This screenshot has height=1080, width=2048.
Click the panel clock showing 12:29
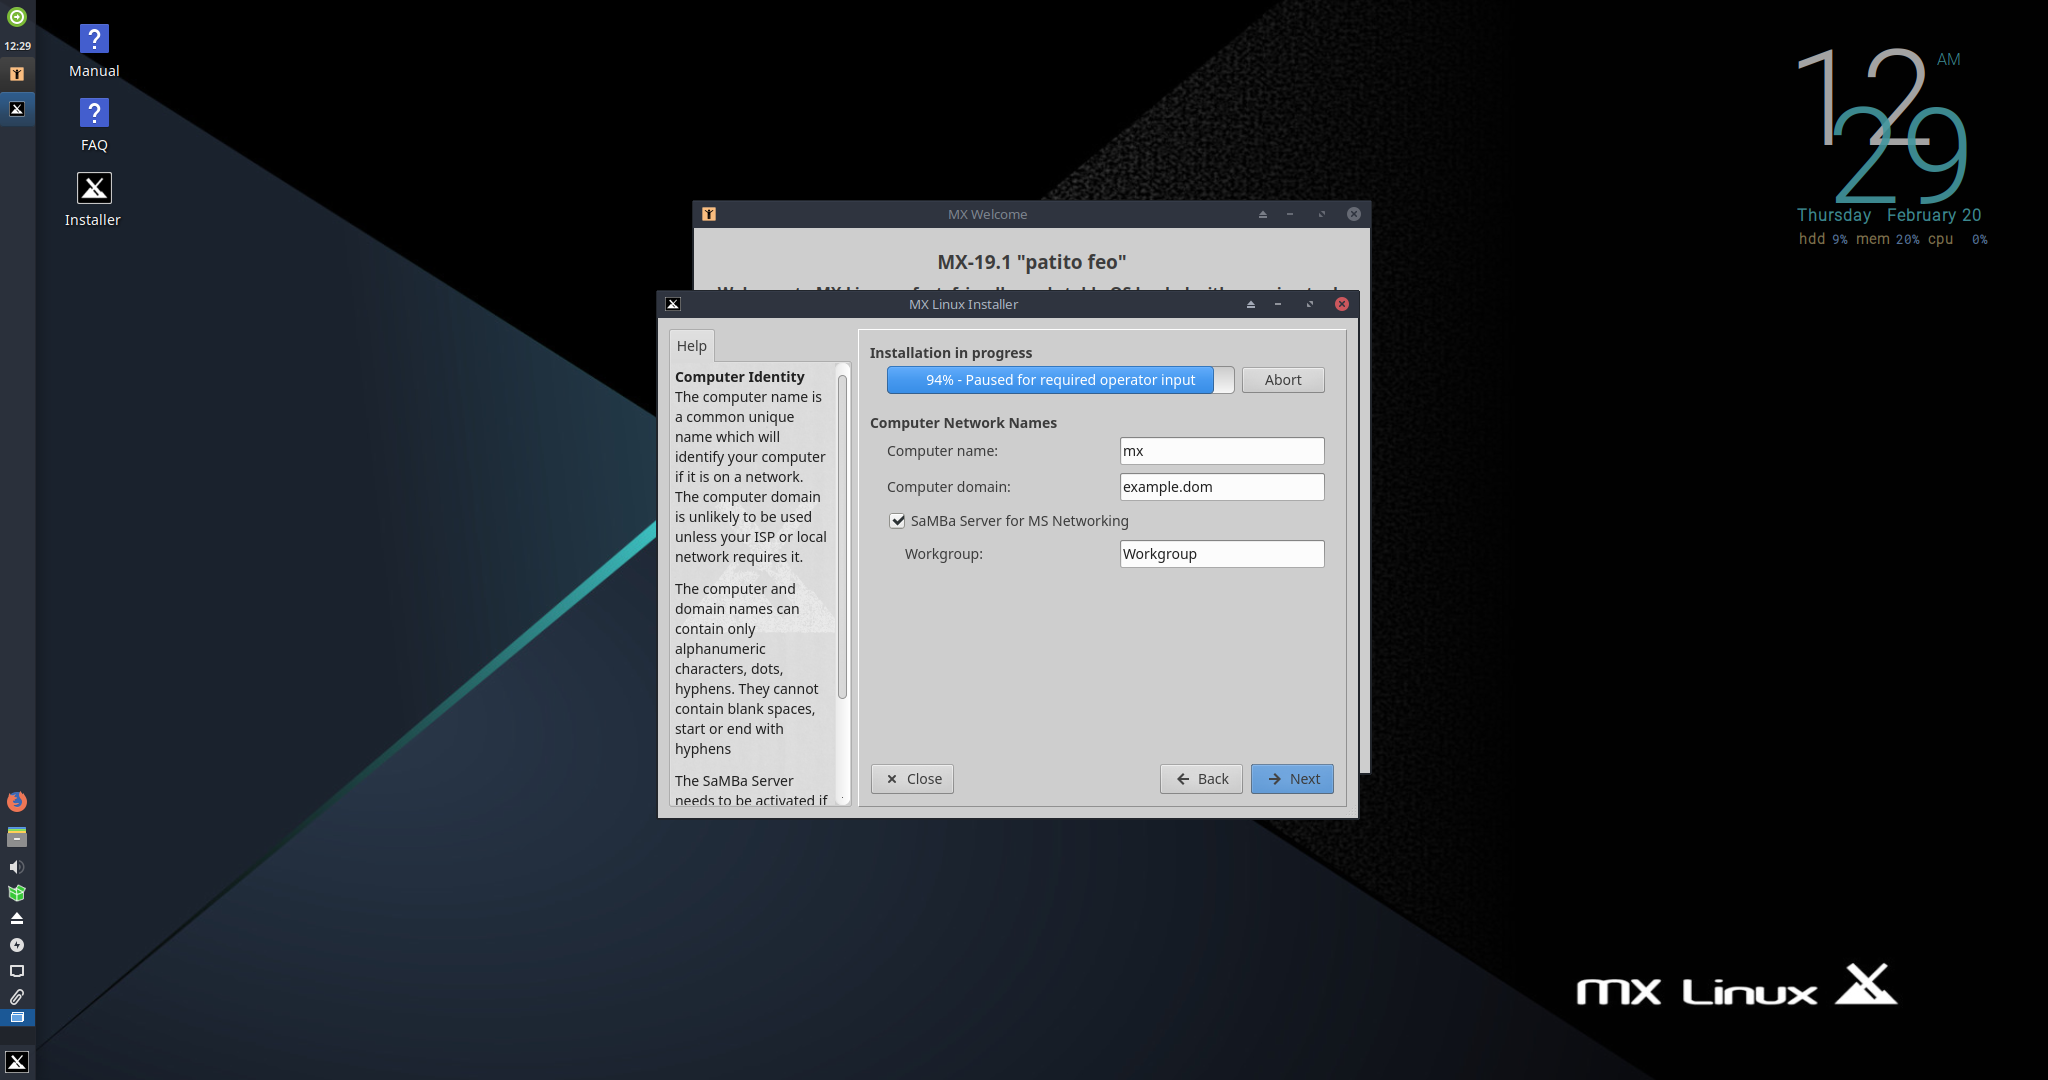coord(18,46)
